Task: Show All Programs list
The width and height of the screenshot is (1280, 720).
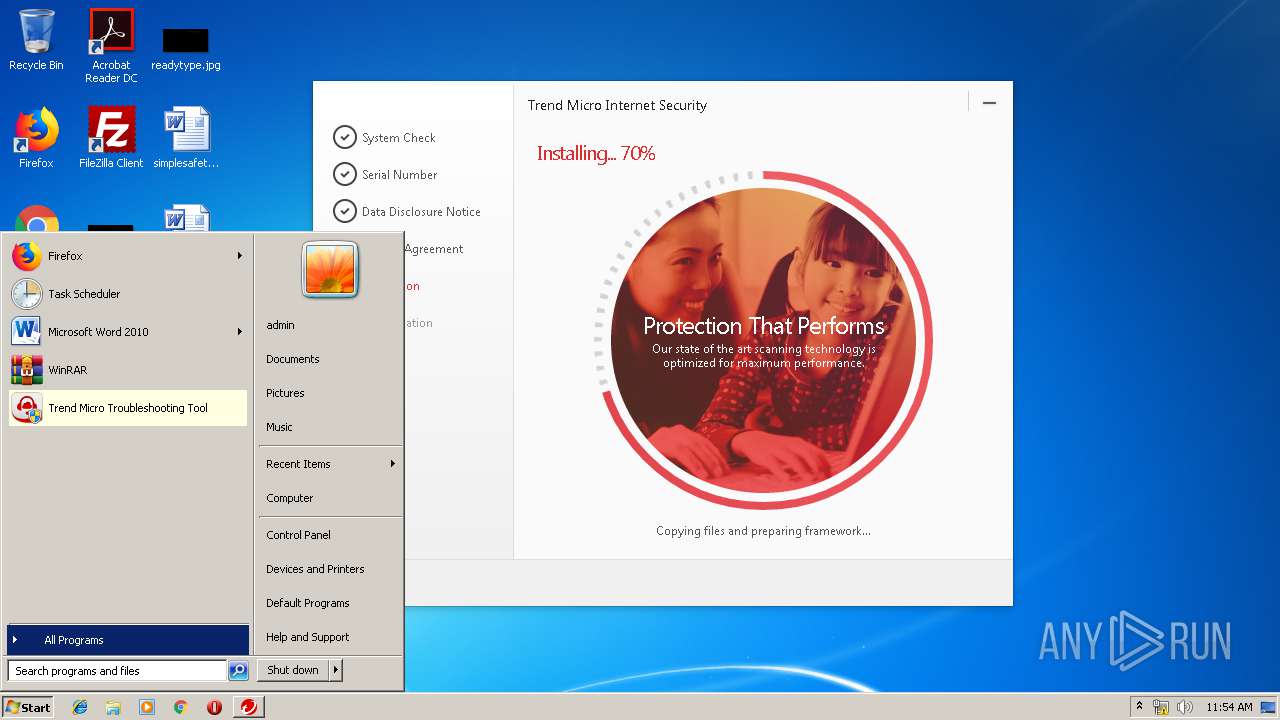Action: 127,640
